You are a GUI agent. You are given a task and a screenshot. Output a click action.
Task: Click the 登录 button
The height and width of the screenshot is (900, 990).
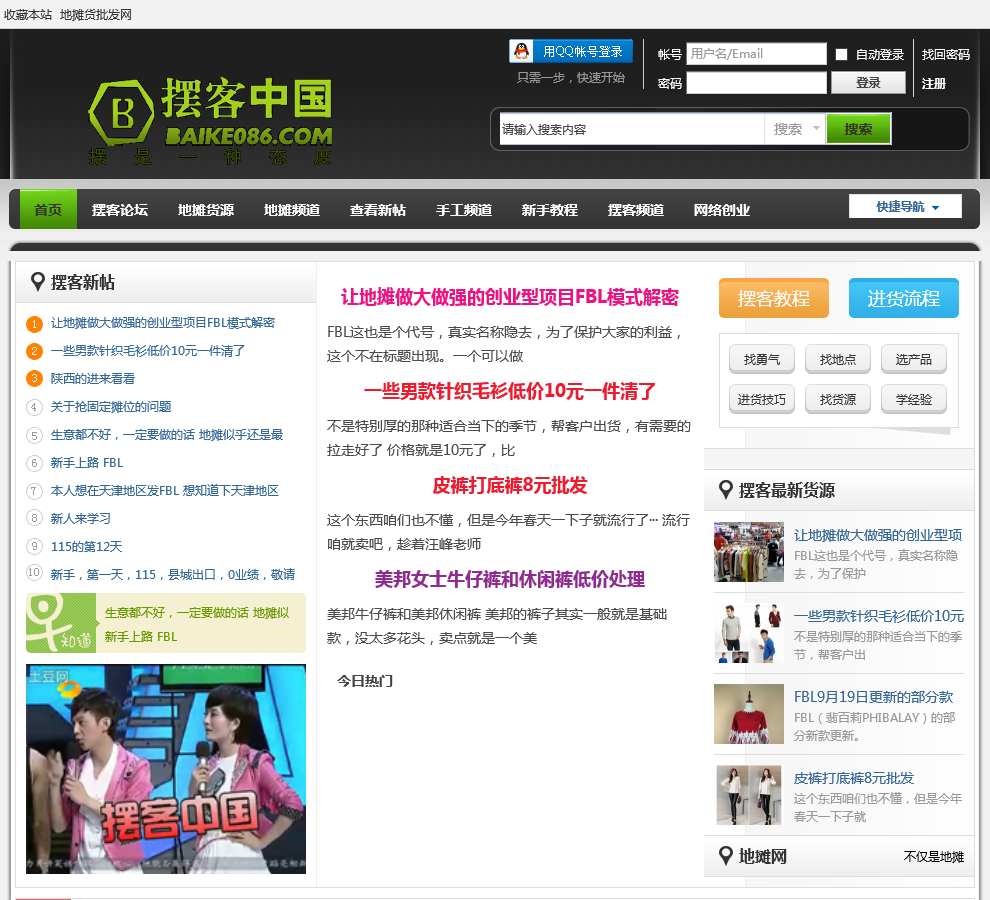coord(868,82)
